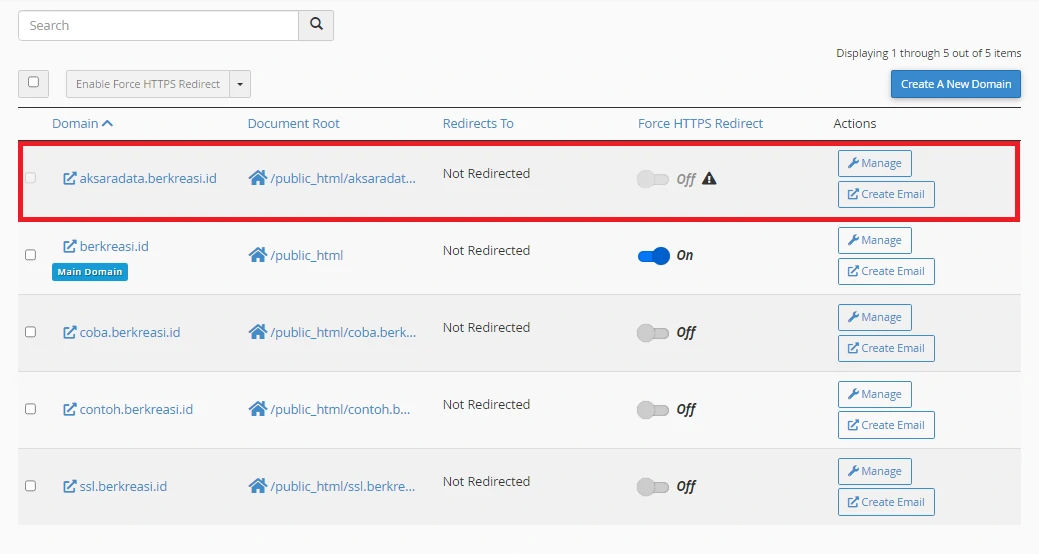
Task: Click Create A New Domain button
Action: tap(956, 84)
